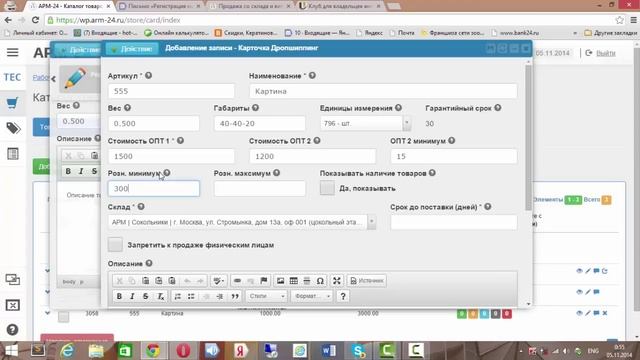640x360 pixels.
Task: Click the Cut icon in the description editor
Action: pos(119,281)
